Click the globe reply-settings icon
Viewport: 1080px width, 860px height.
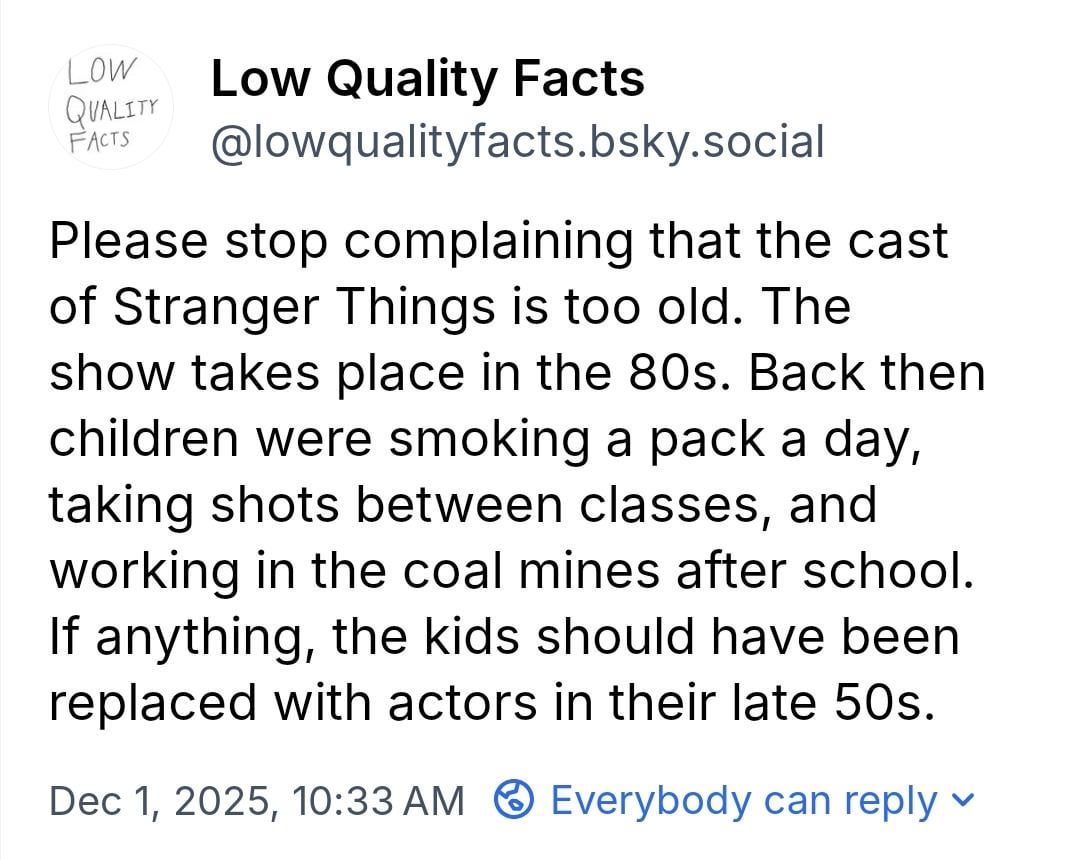click(513, 800)
